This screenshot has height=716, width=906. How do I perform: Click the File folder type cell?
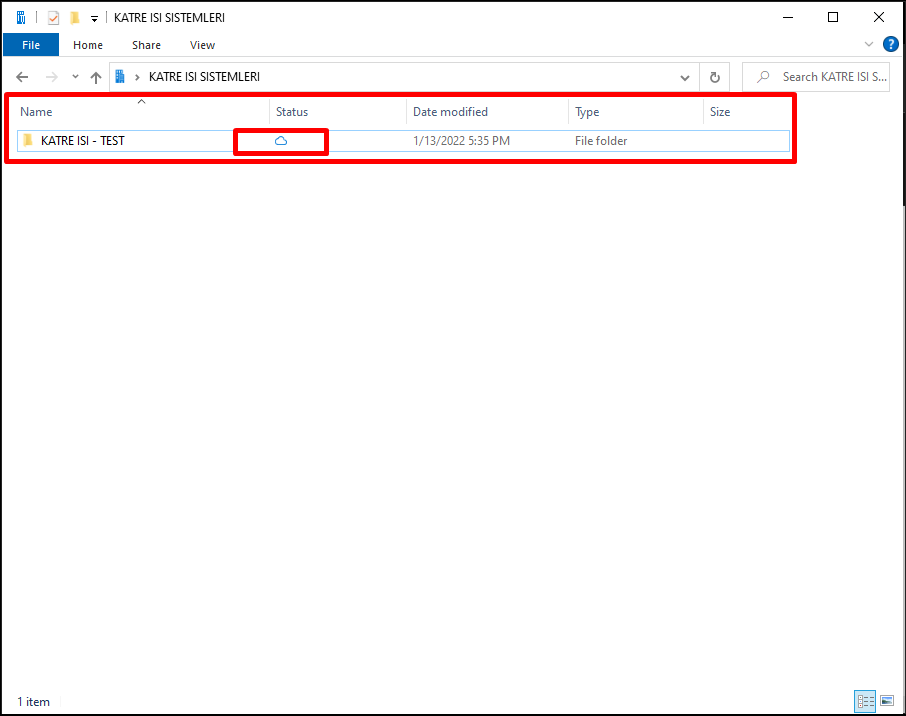601,141
